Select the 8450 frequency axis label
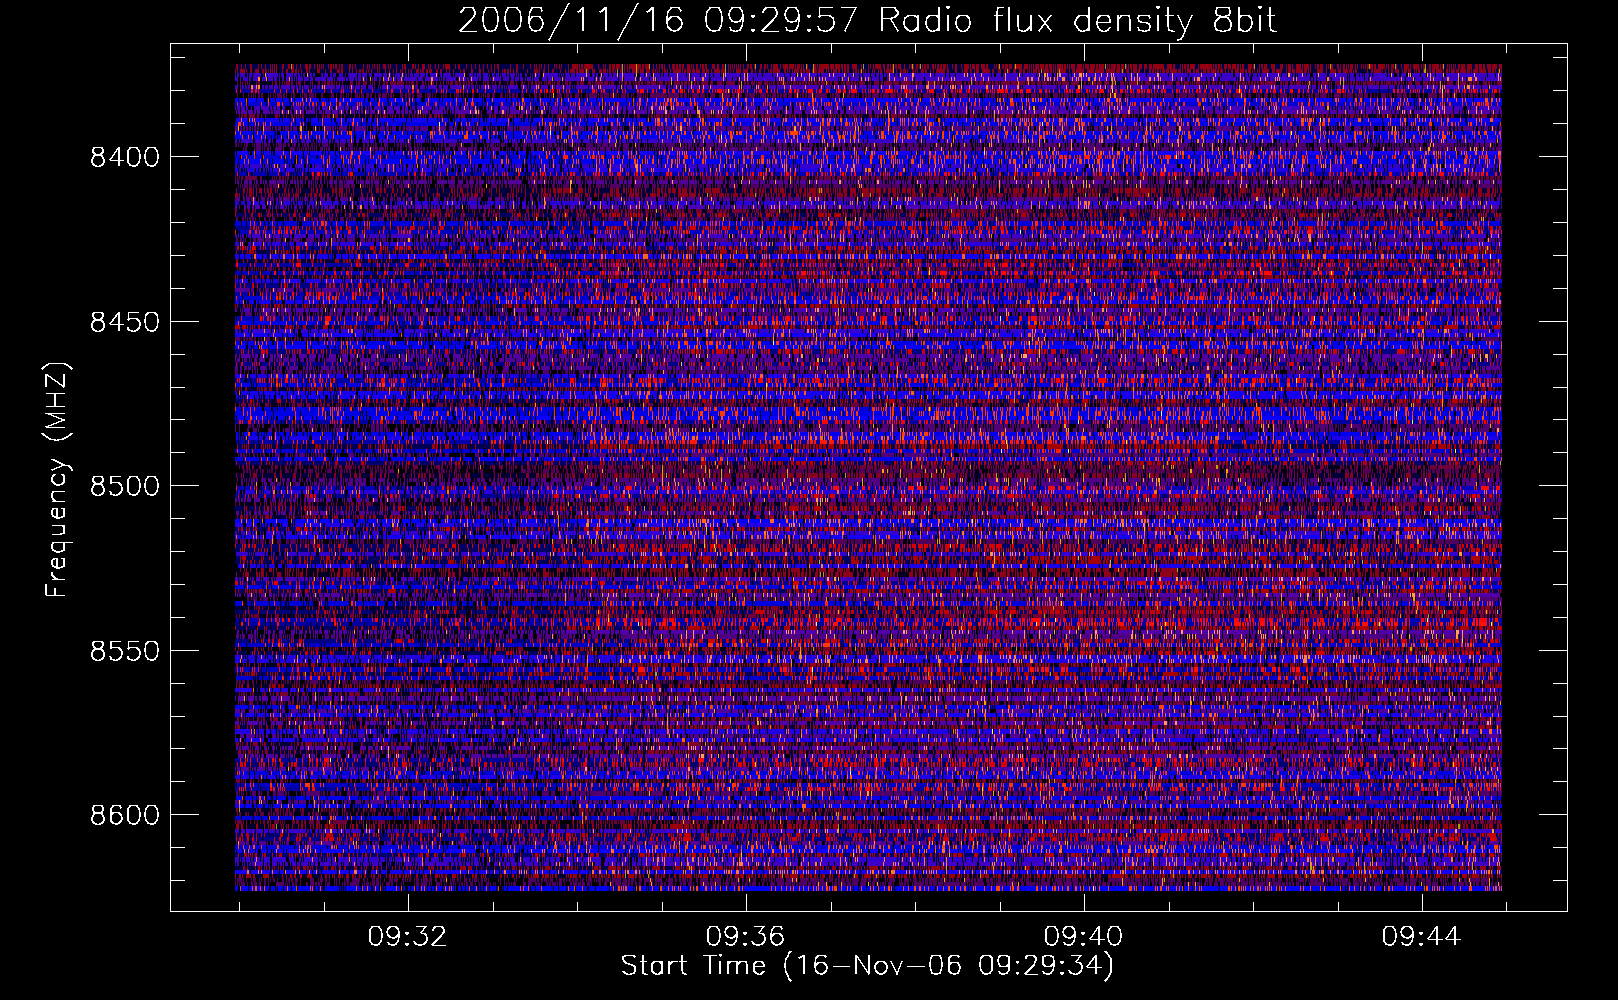 [125, 322]
